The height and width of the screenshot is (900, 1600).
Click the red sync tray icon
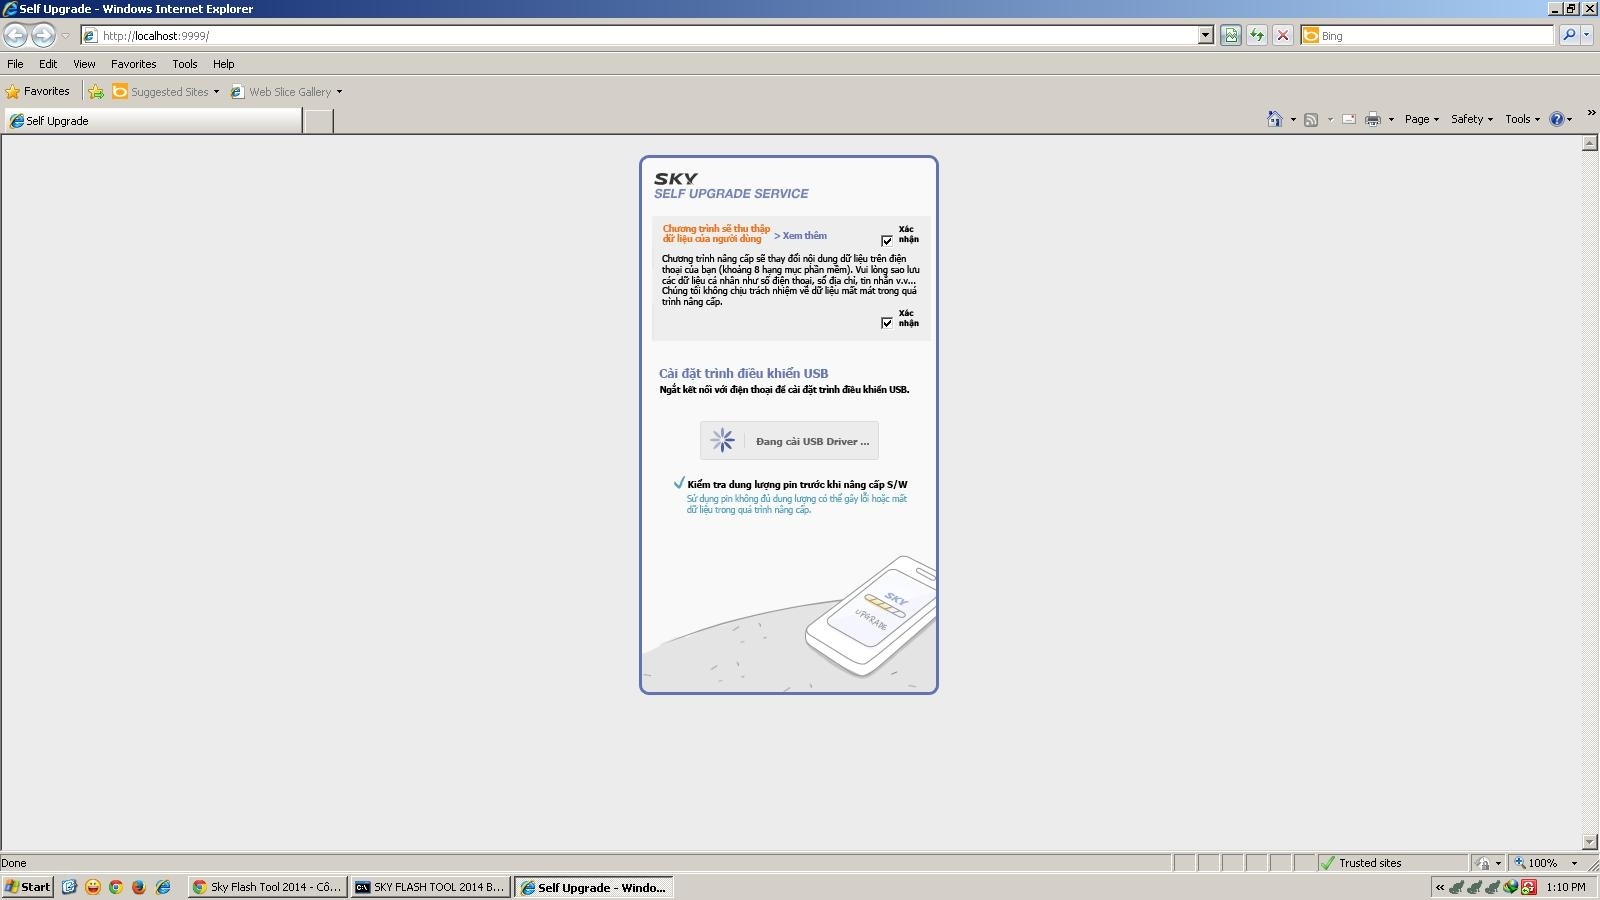point(1528,887)
